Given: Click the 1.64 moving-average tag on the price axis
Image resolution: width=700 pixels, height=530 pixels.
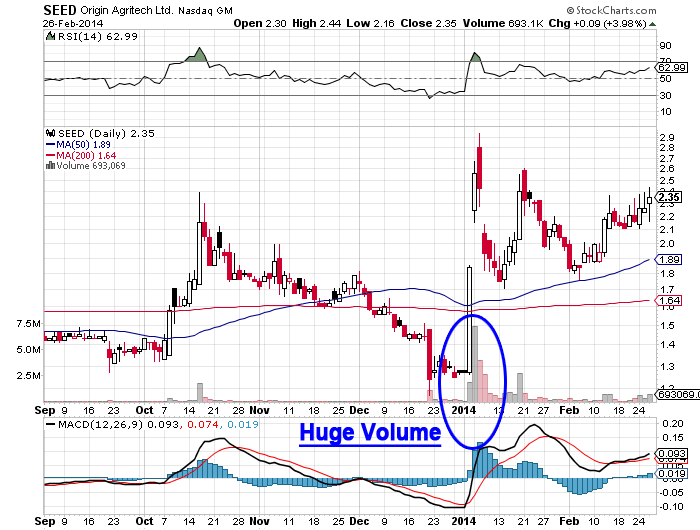Looking at the screenshot, I should click(x=669, y=300).
